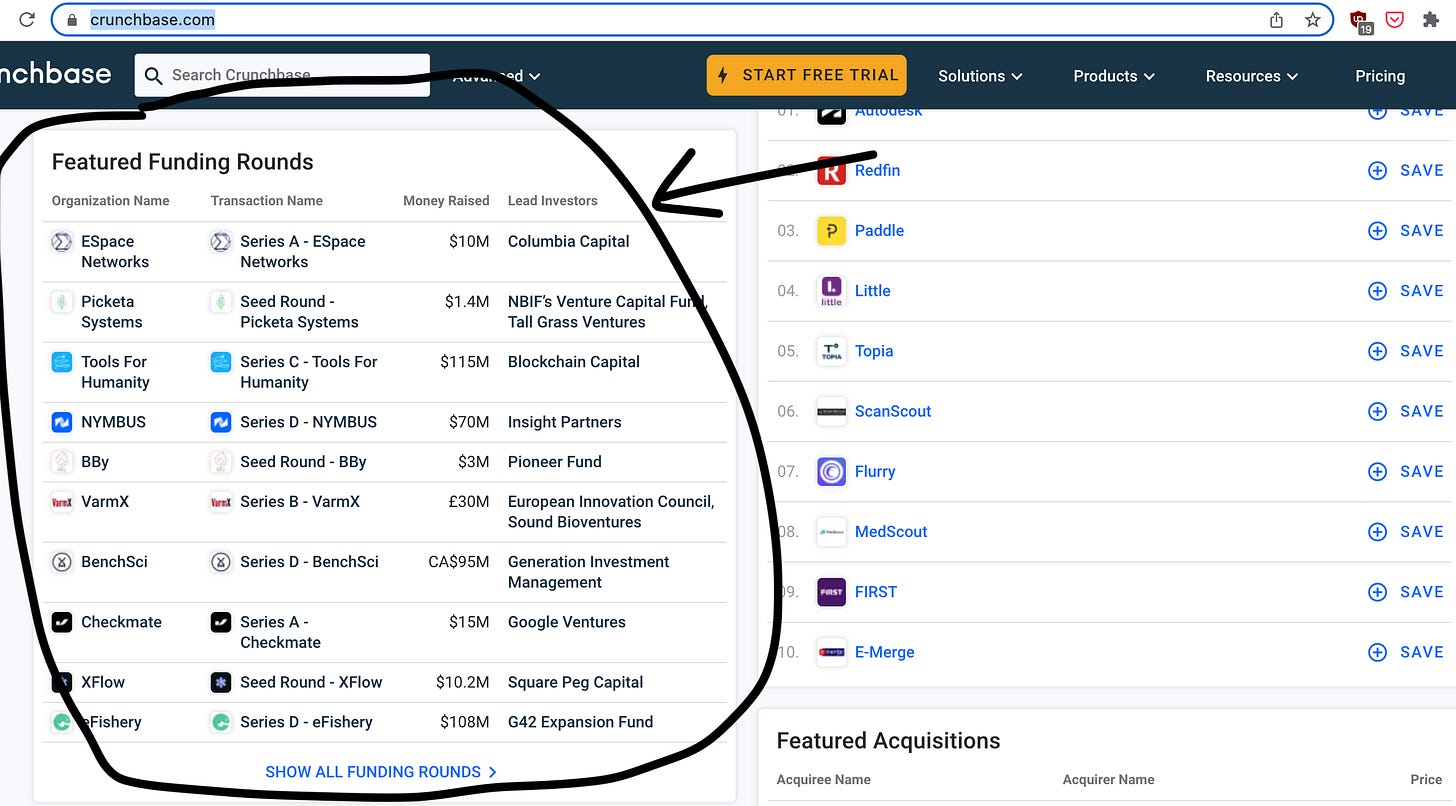Screen dimensions: 1456x806
Task: Click the BBy organization logo
Action: [62, 462]
